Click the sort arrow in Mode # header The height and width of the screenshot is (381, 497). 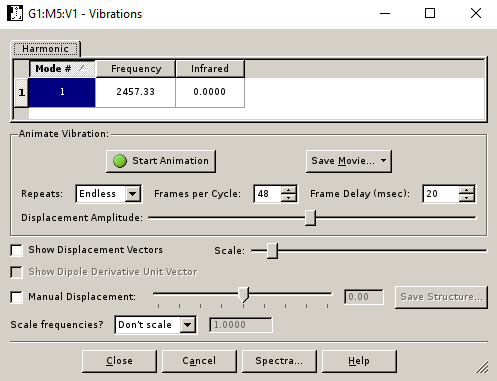point(82,68)
